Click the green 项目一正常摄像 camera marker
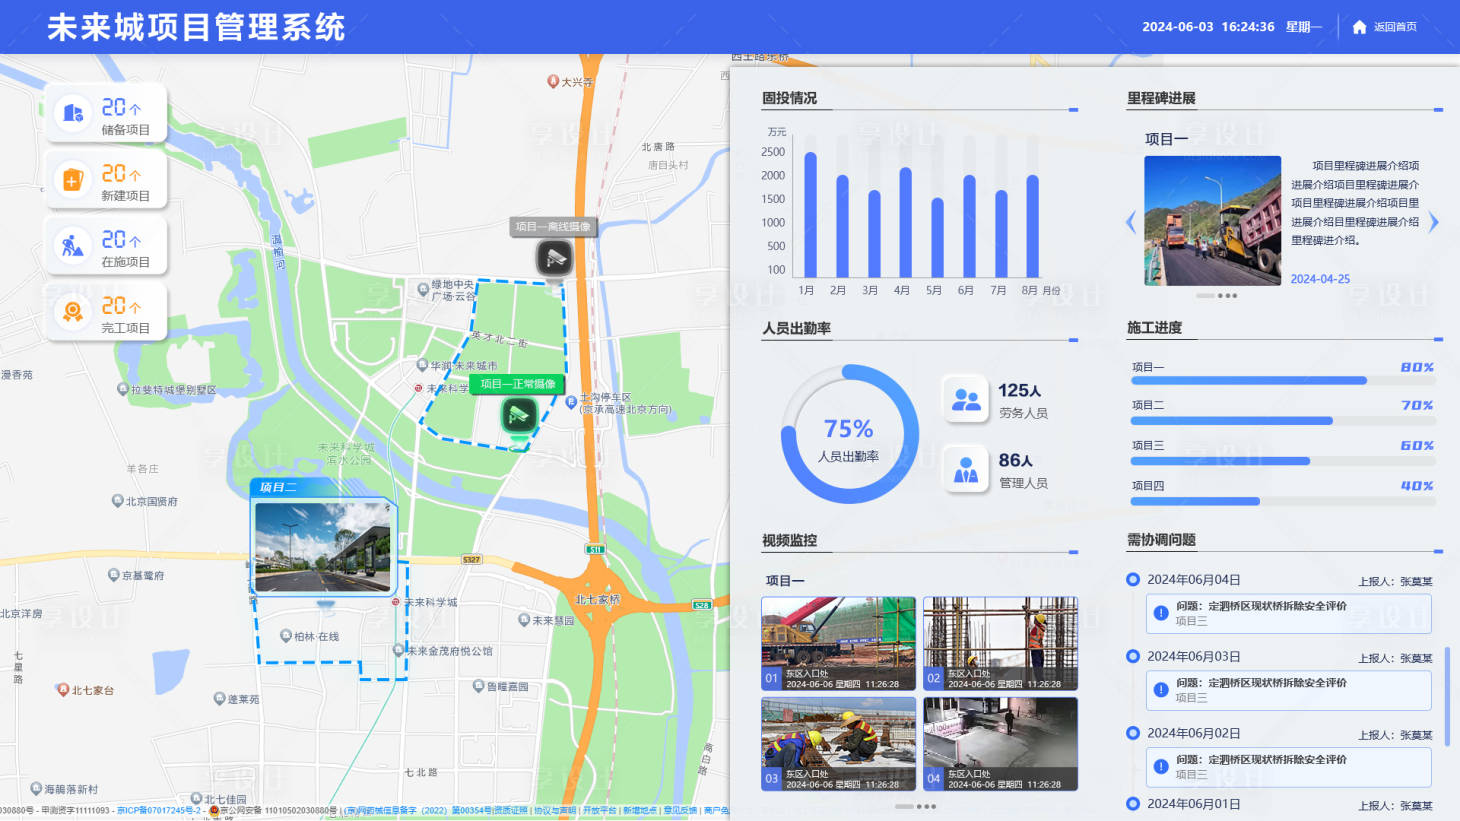 [x=518, y=415]
